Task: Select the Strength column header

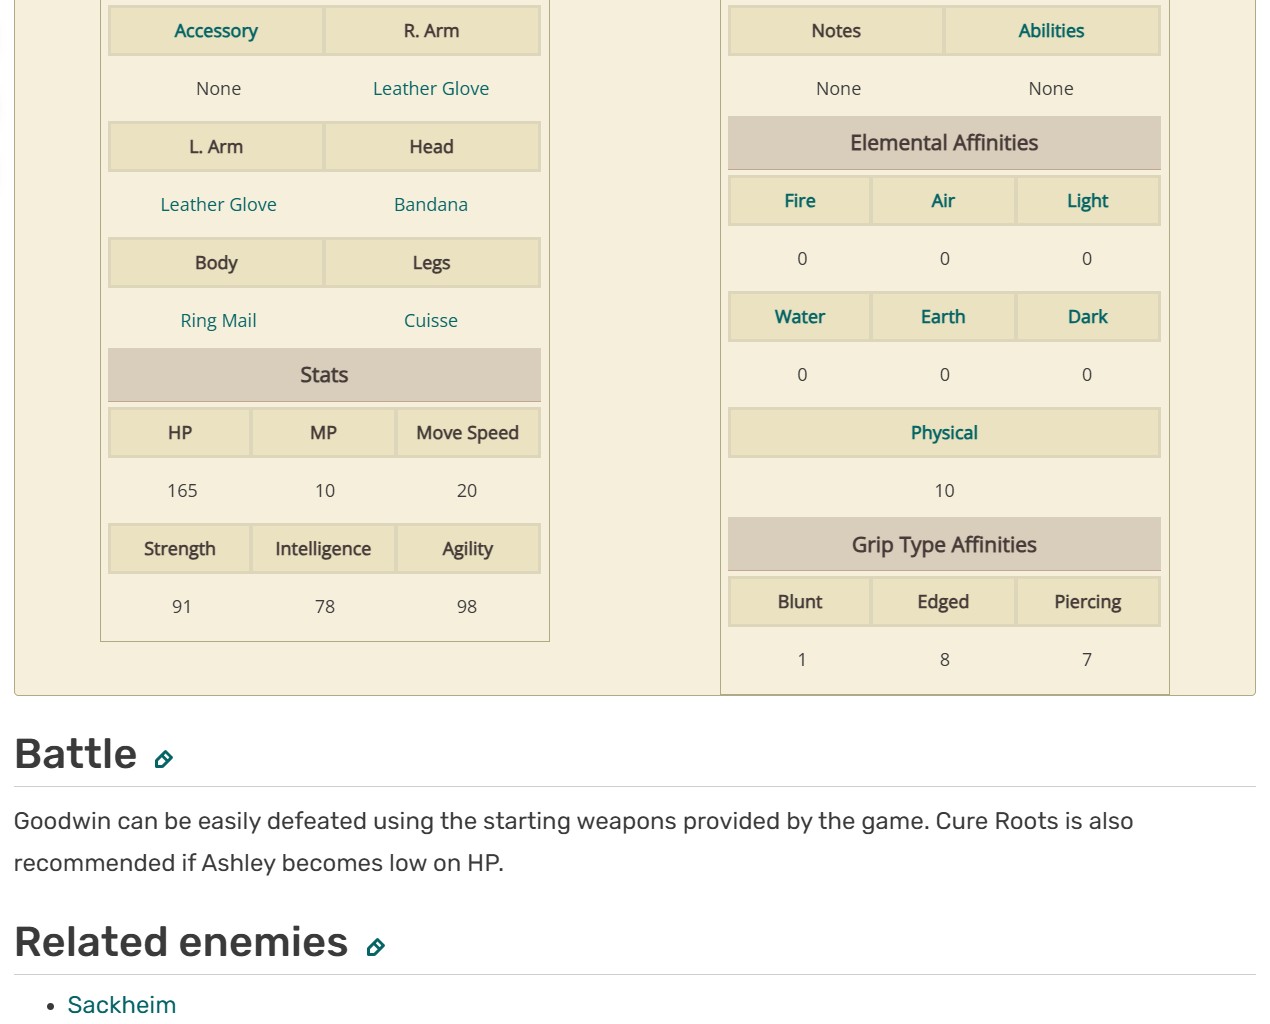Action: click(x=180, y=549)
